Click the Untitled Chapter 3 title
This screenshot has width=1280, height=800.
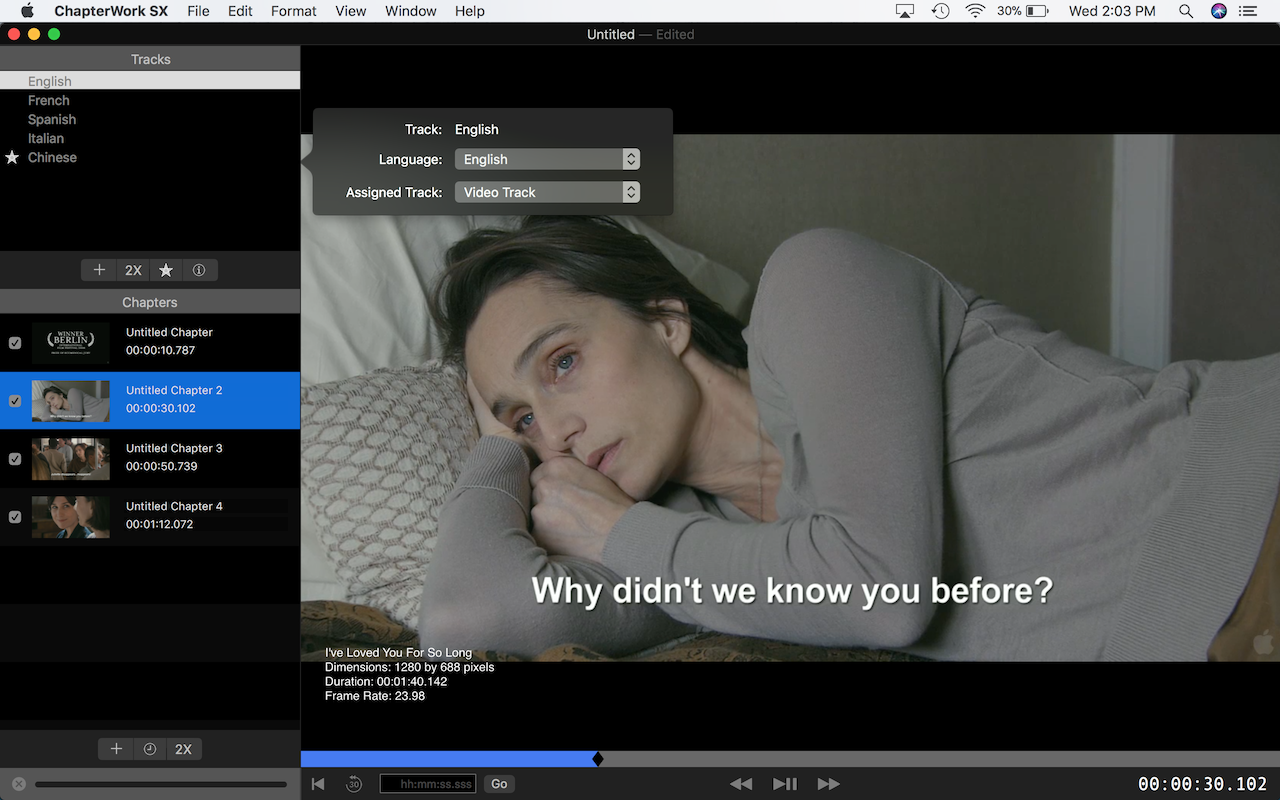point(174,448)
